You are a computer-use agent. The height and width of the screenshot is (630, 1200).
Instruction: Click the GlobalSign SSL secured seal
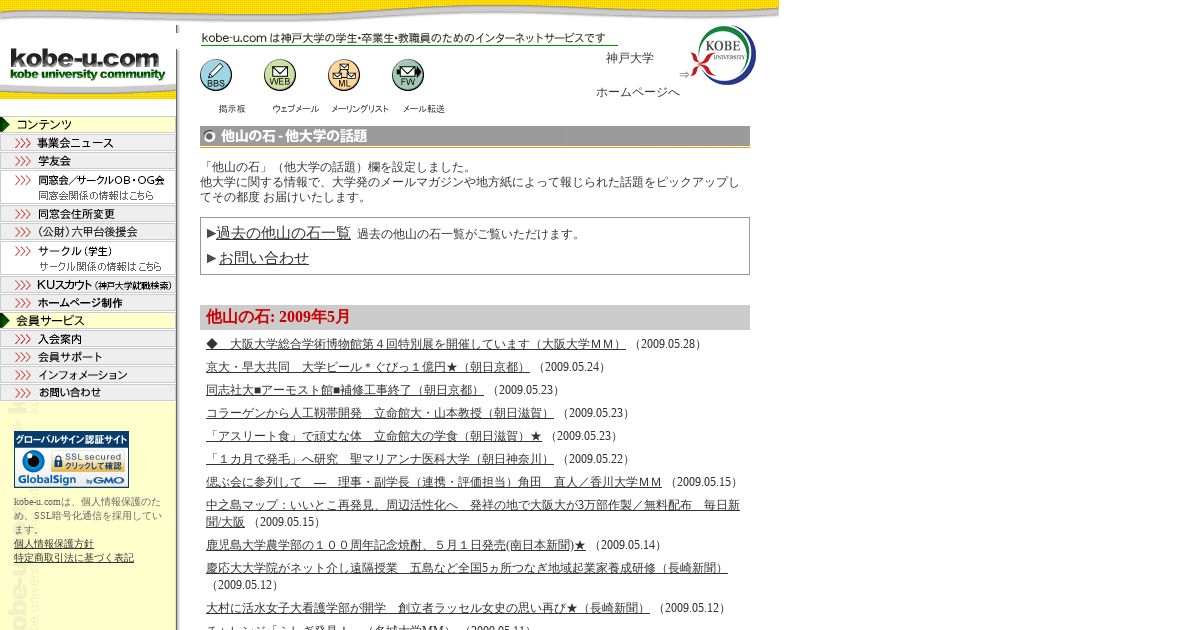(71, 460)
